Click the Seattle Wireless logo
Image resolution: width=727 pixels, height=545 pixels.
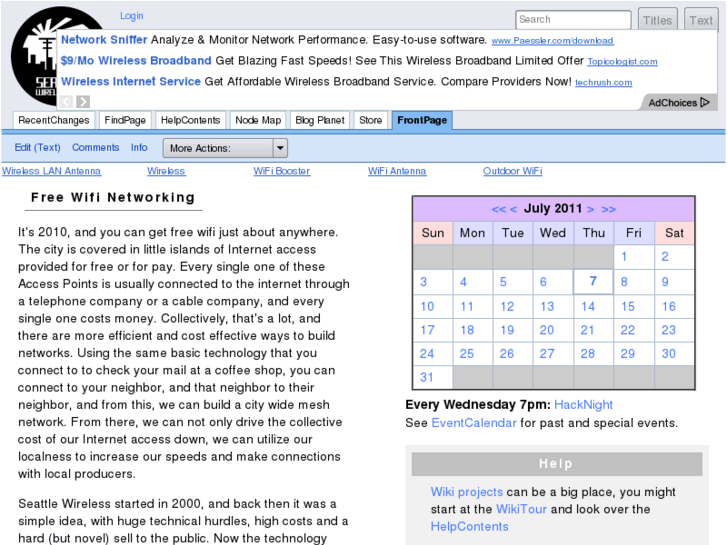[x=35, y=55]
